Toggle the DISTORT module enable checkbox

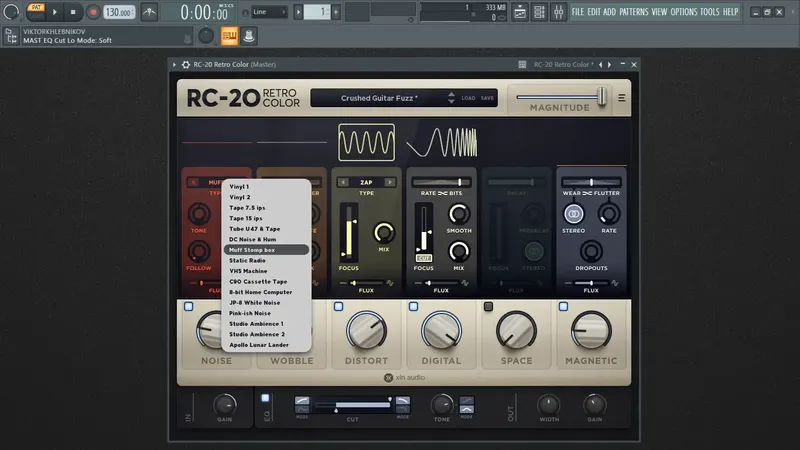(x=338, y=307)
